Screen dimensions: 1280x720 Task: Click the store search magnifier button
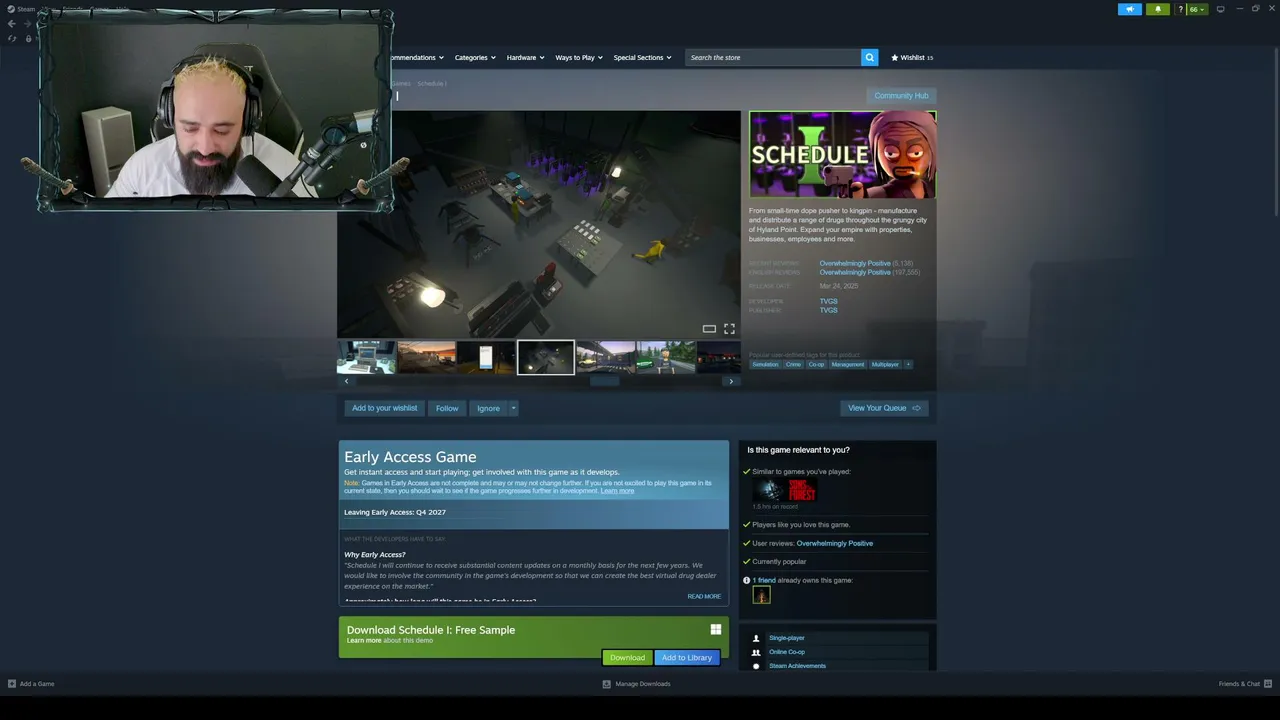[869, 57]
